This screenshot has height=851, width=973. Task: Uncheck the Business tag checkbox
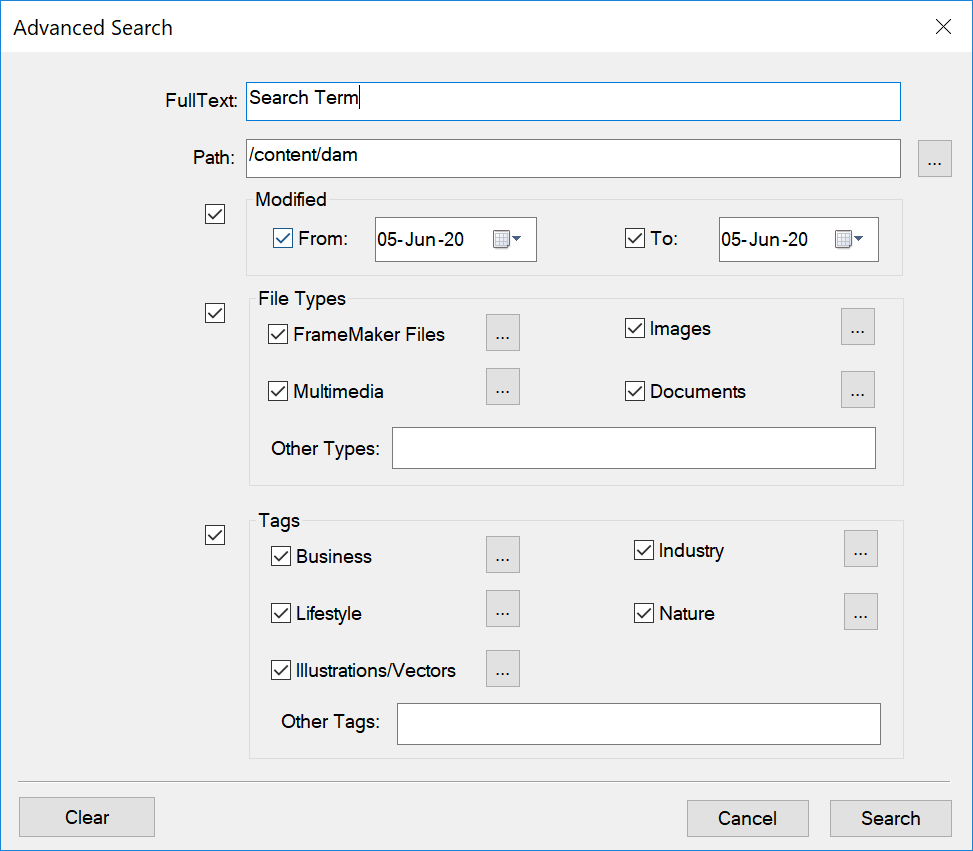point(281,556)
